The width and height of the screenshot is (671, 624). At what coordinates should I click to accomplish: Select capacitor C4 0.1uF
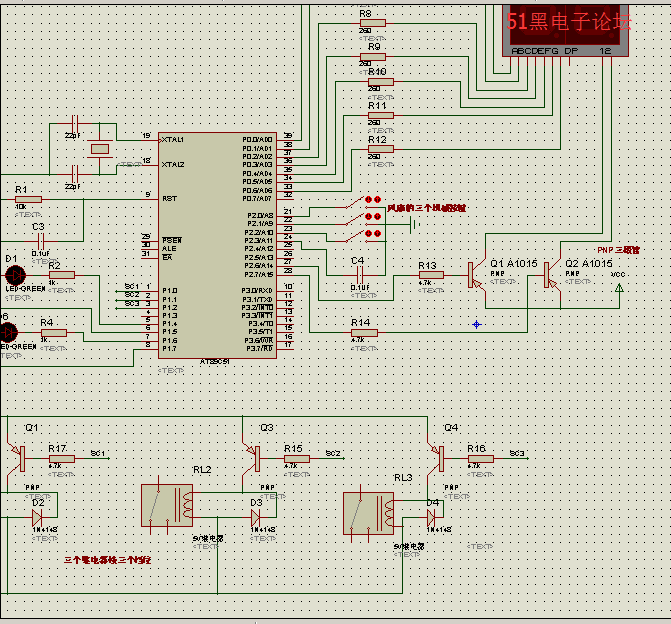click(360, 274)
